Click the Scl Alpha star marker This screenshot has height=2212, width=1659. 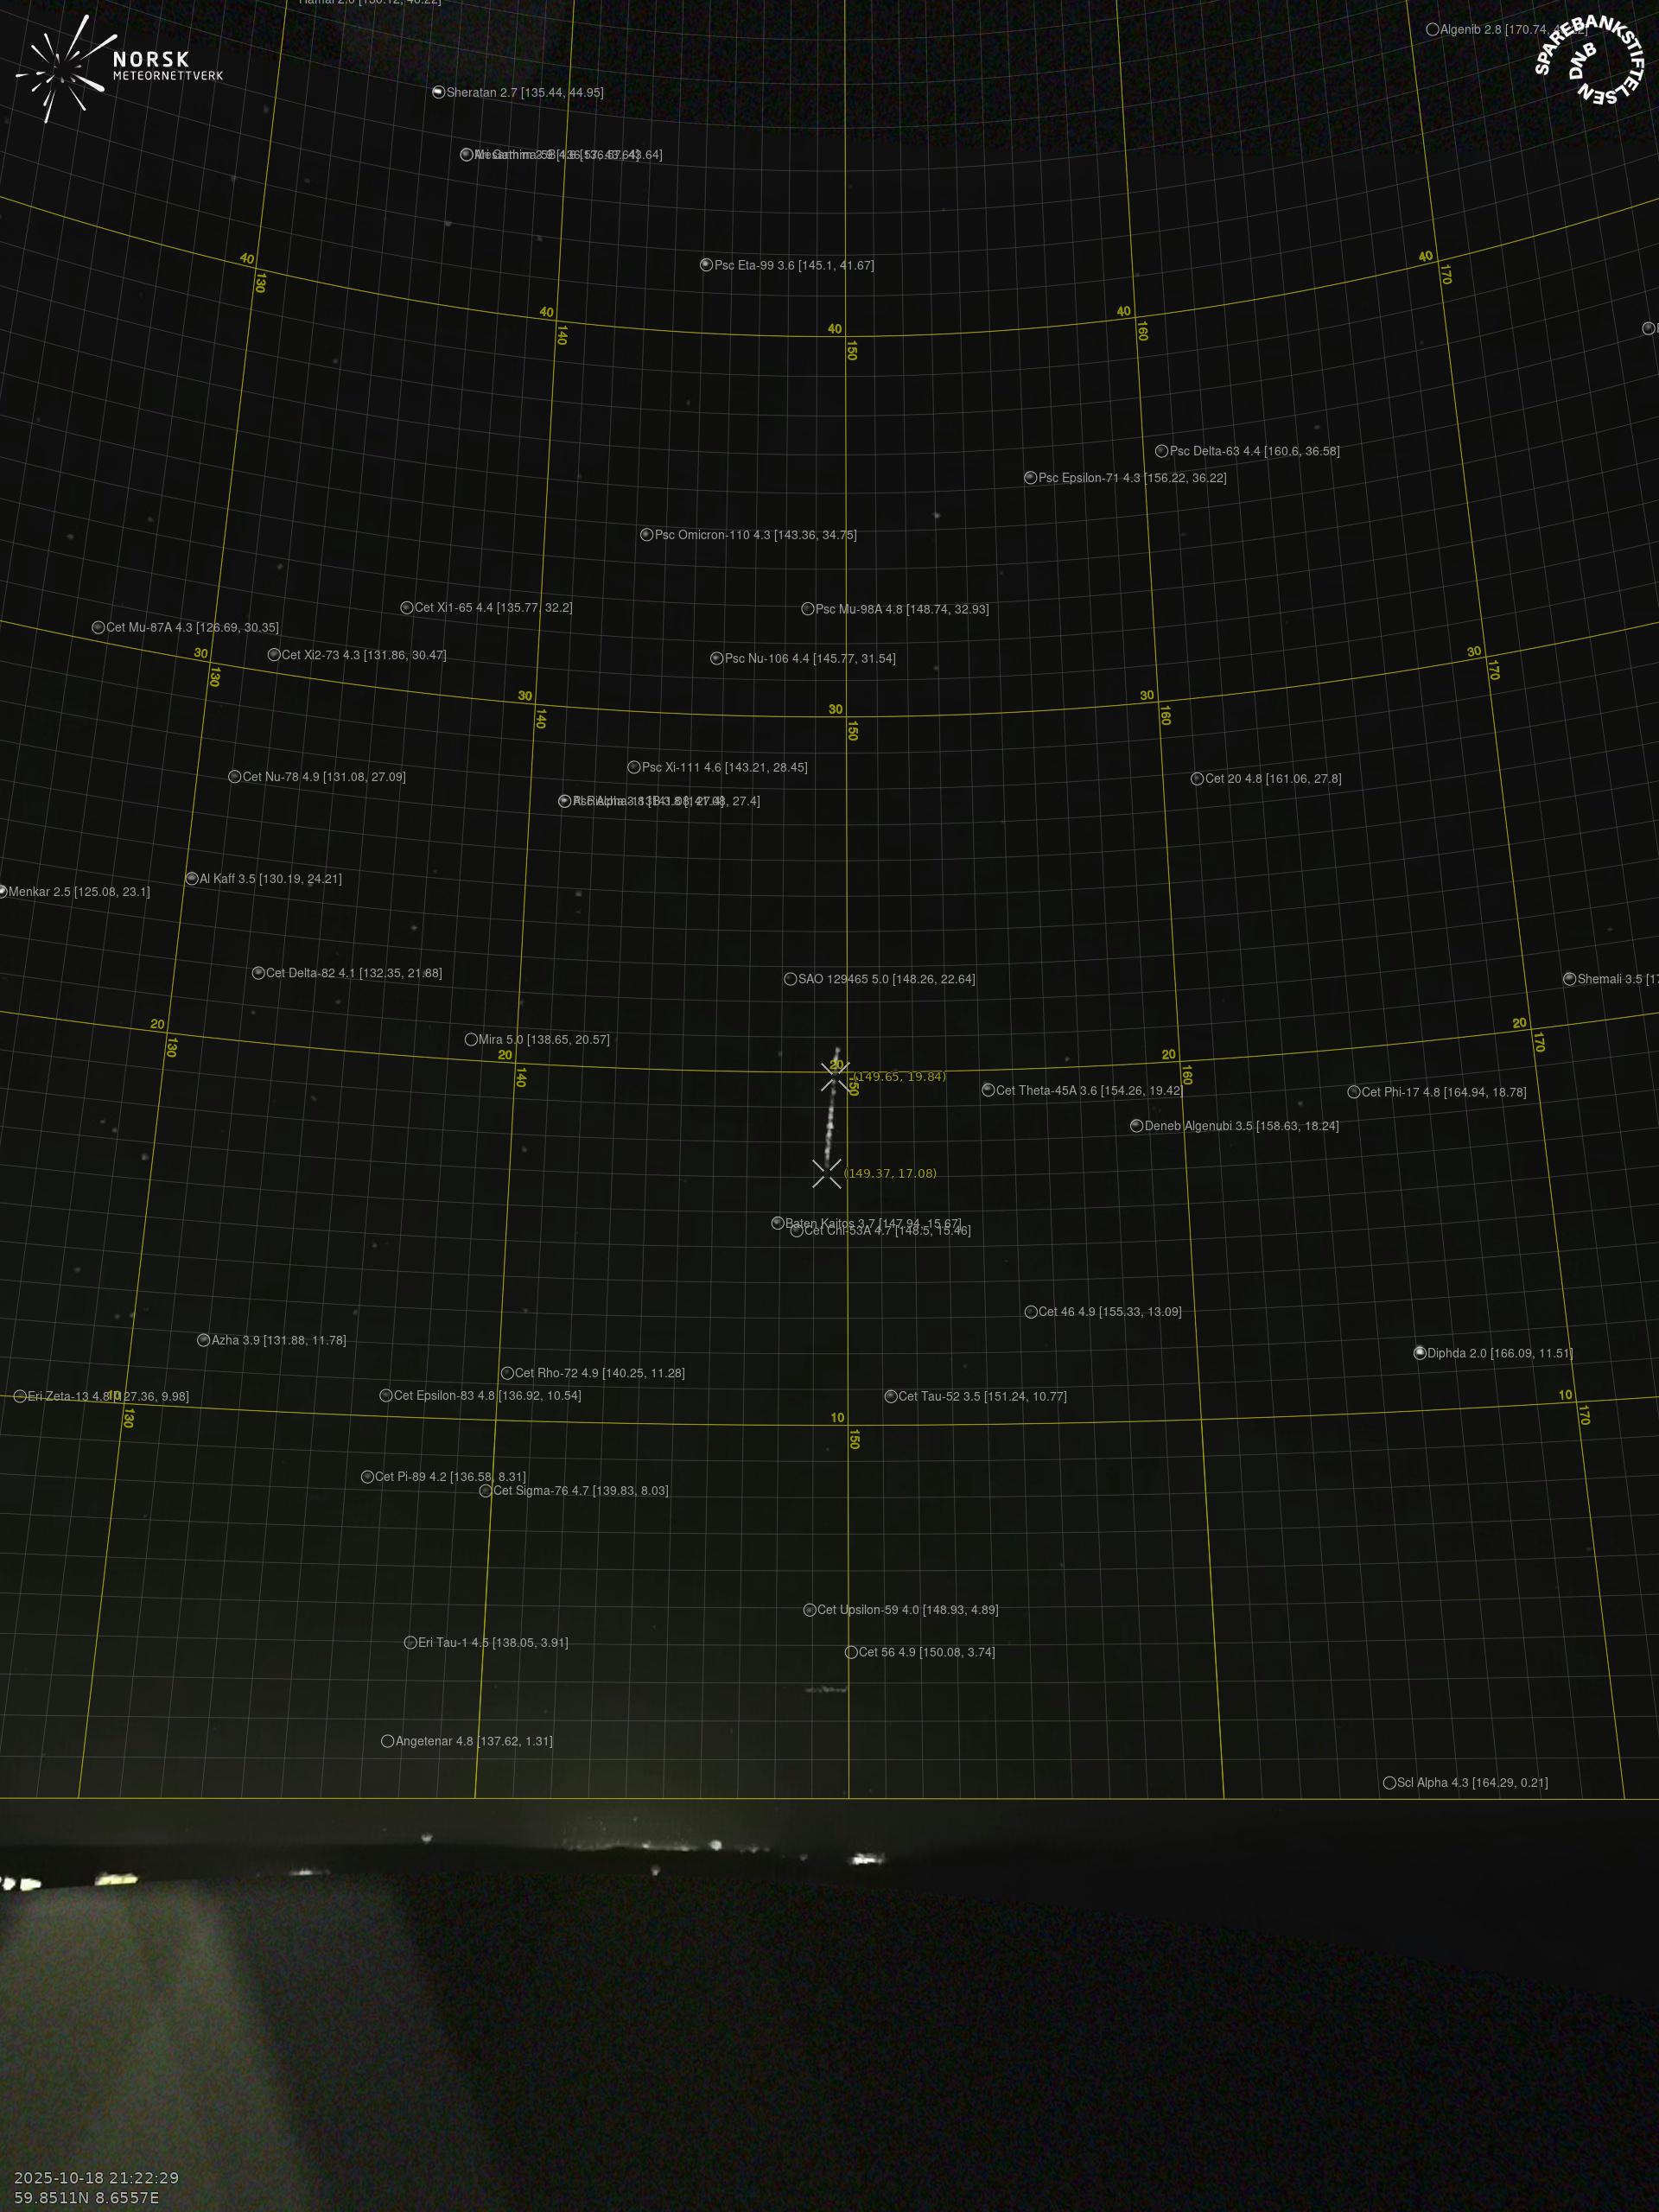1389,1782
